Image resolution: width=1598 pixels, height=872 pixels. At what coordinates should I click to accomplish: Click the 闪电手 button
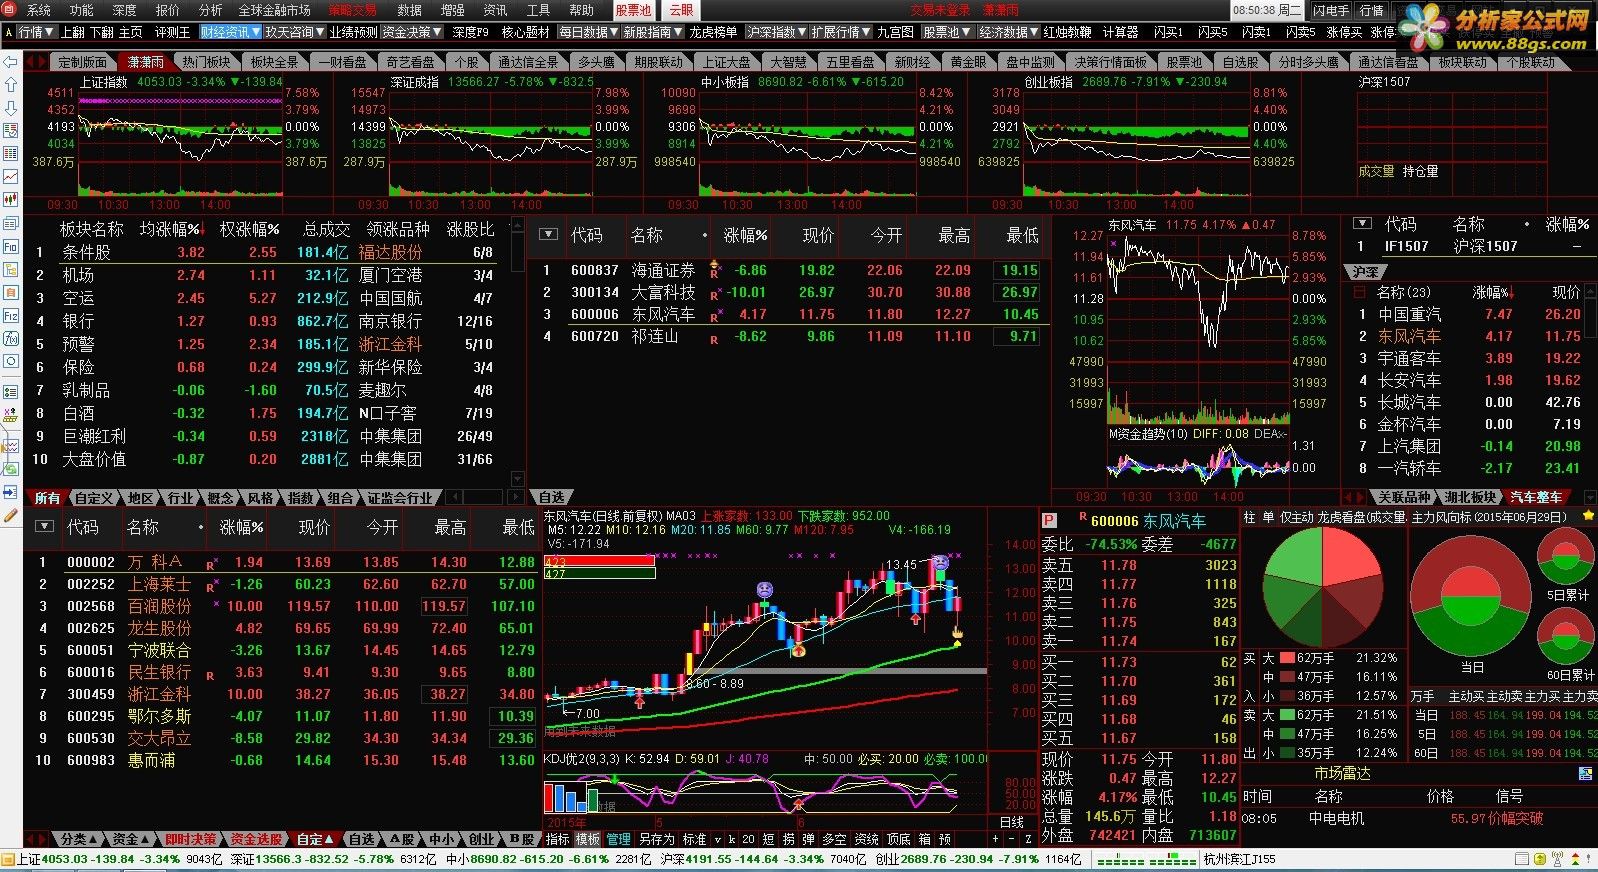[x=1331, y=10]
